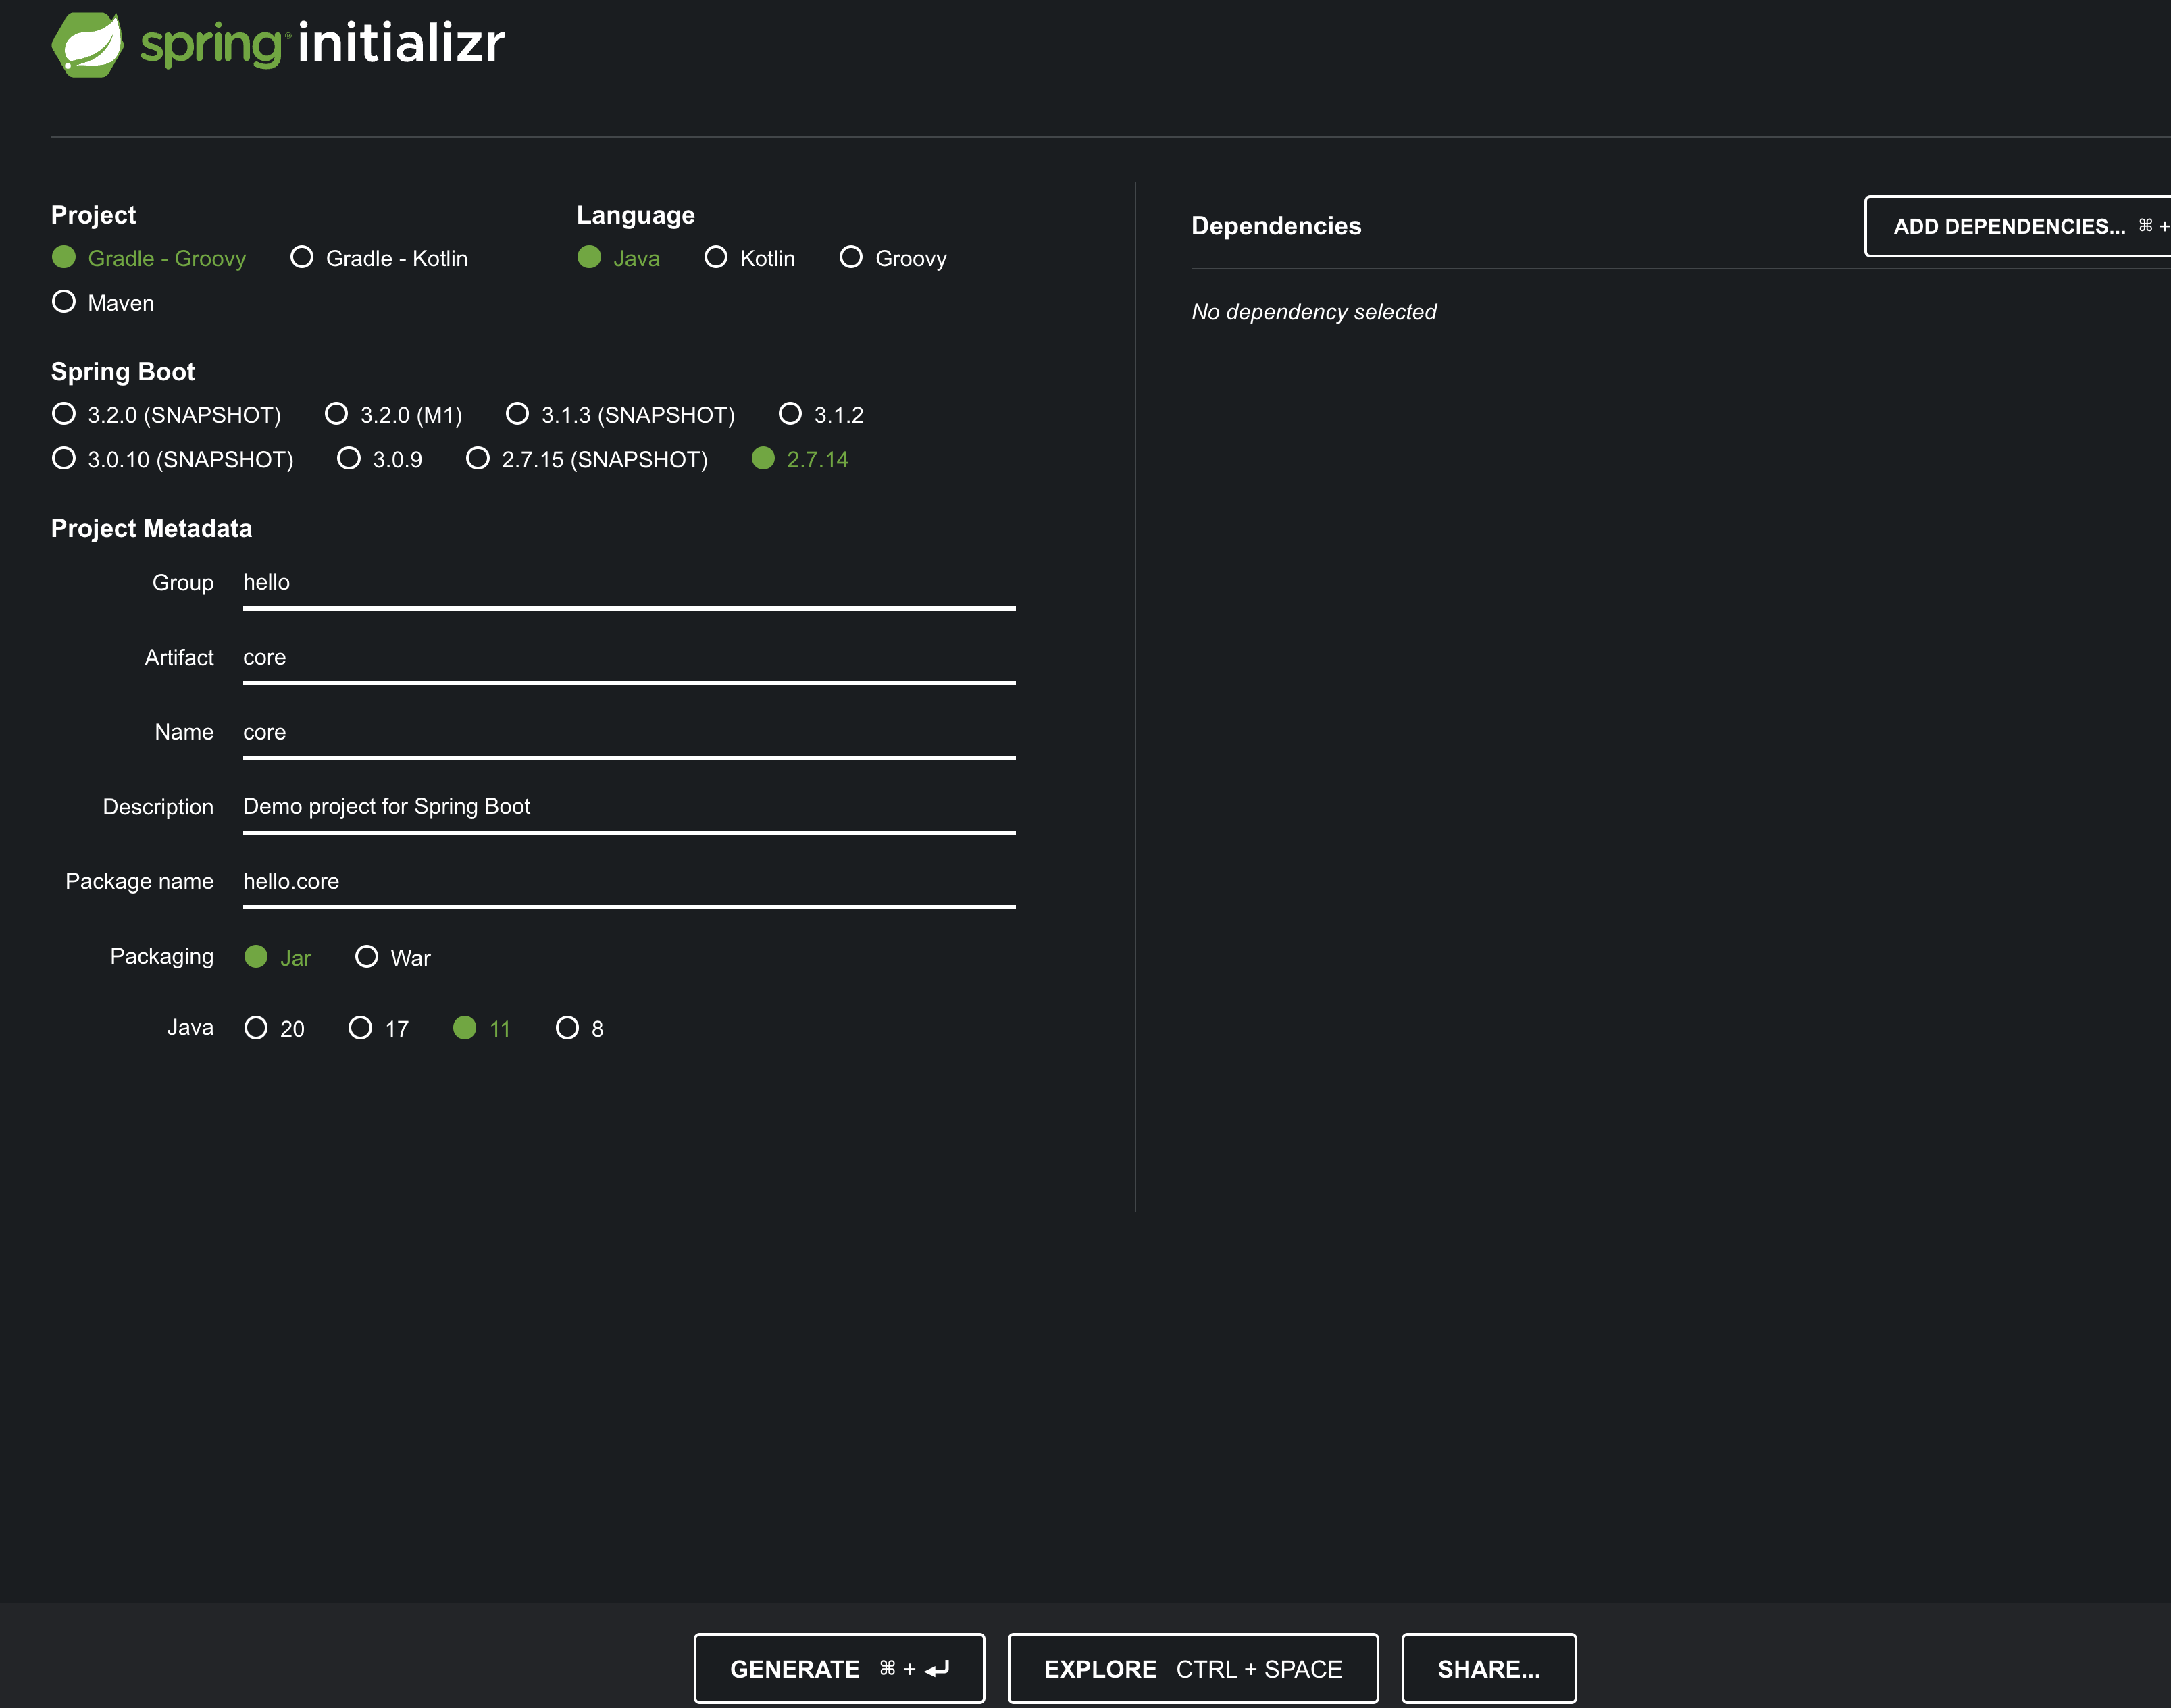Choose Spring Boot 3.1.3 (SNAPSHOT)
The width and height of the screenshot is (2171, 1708).
(620, 414)
